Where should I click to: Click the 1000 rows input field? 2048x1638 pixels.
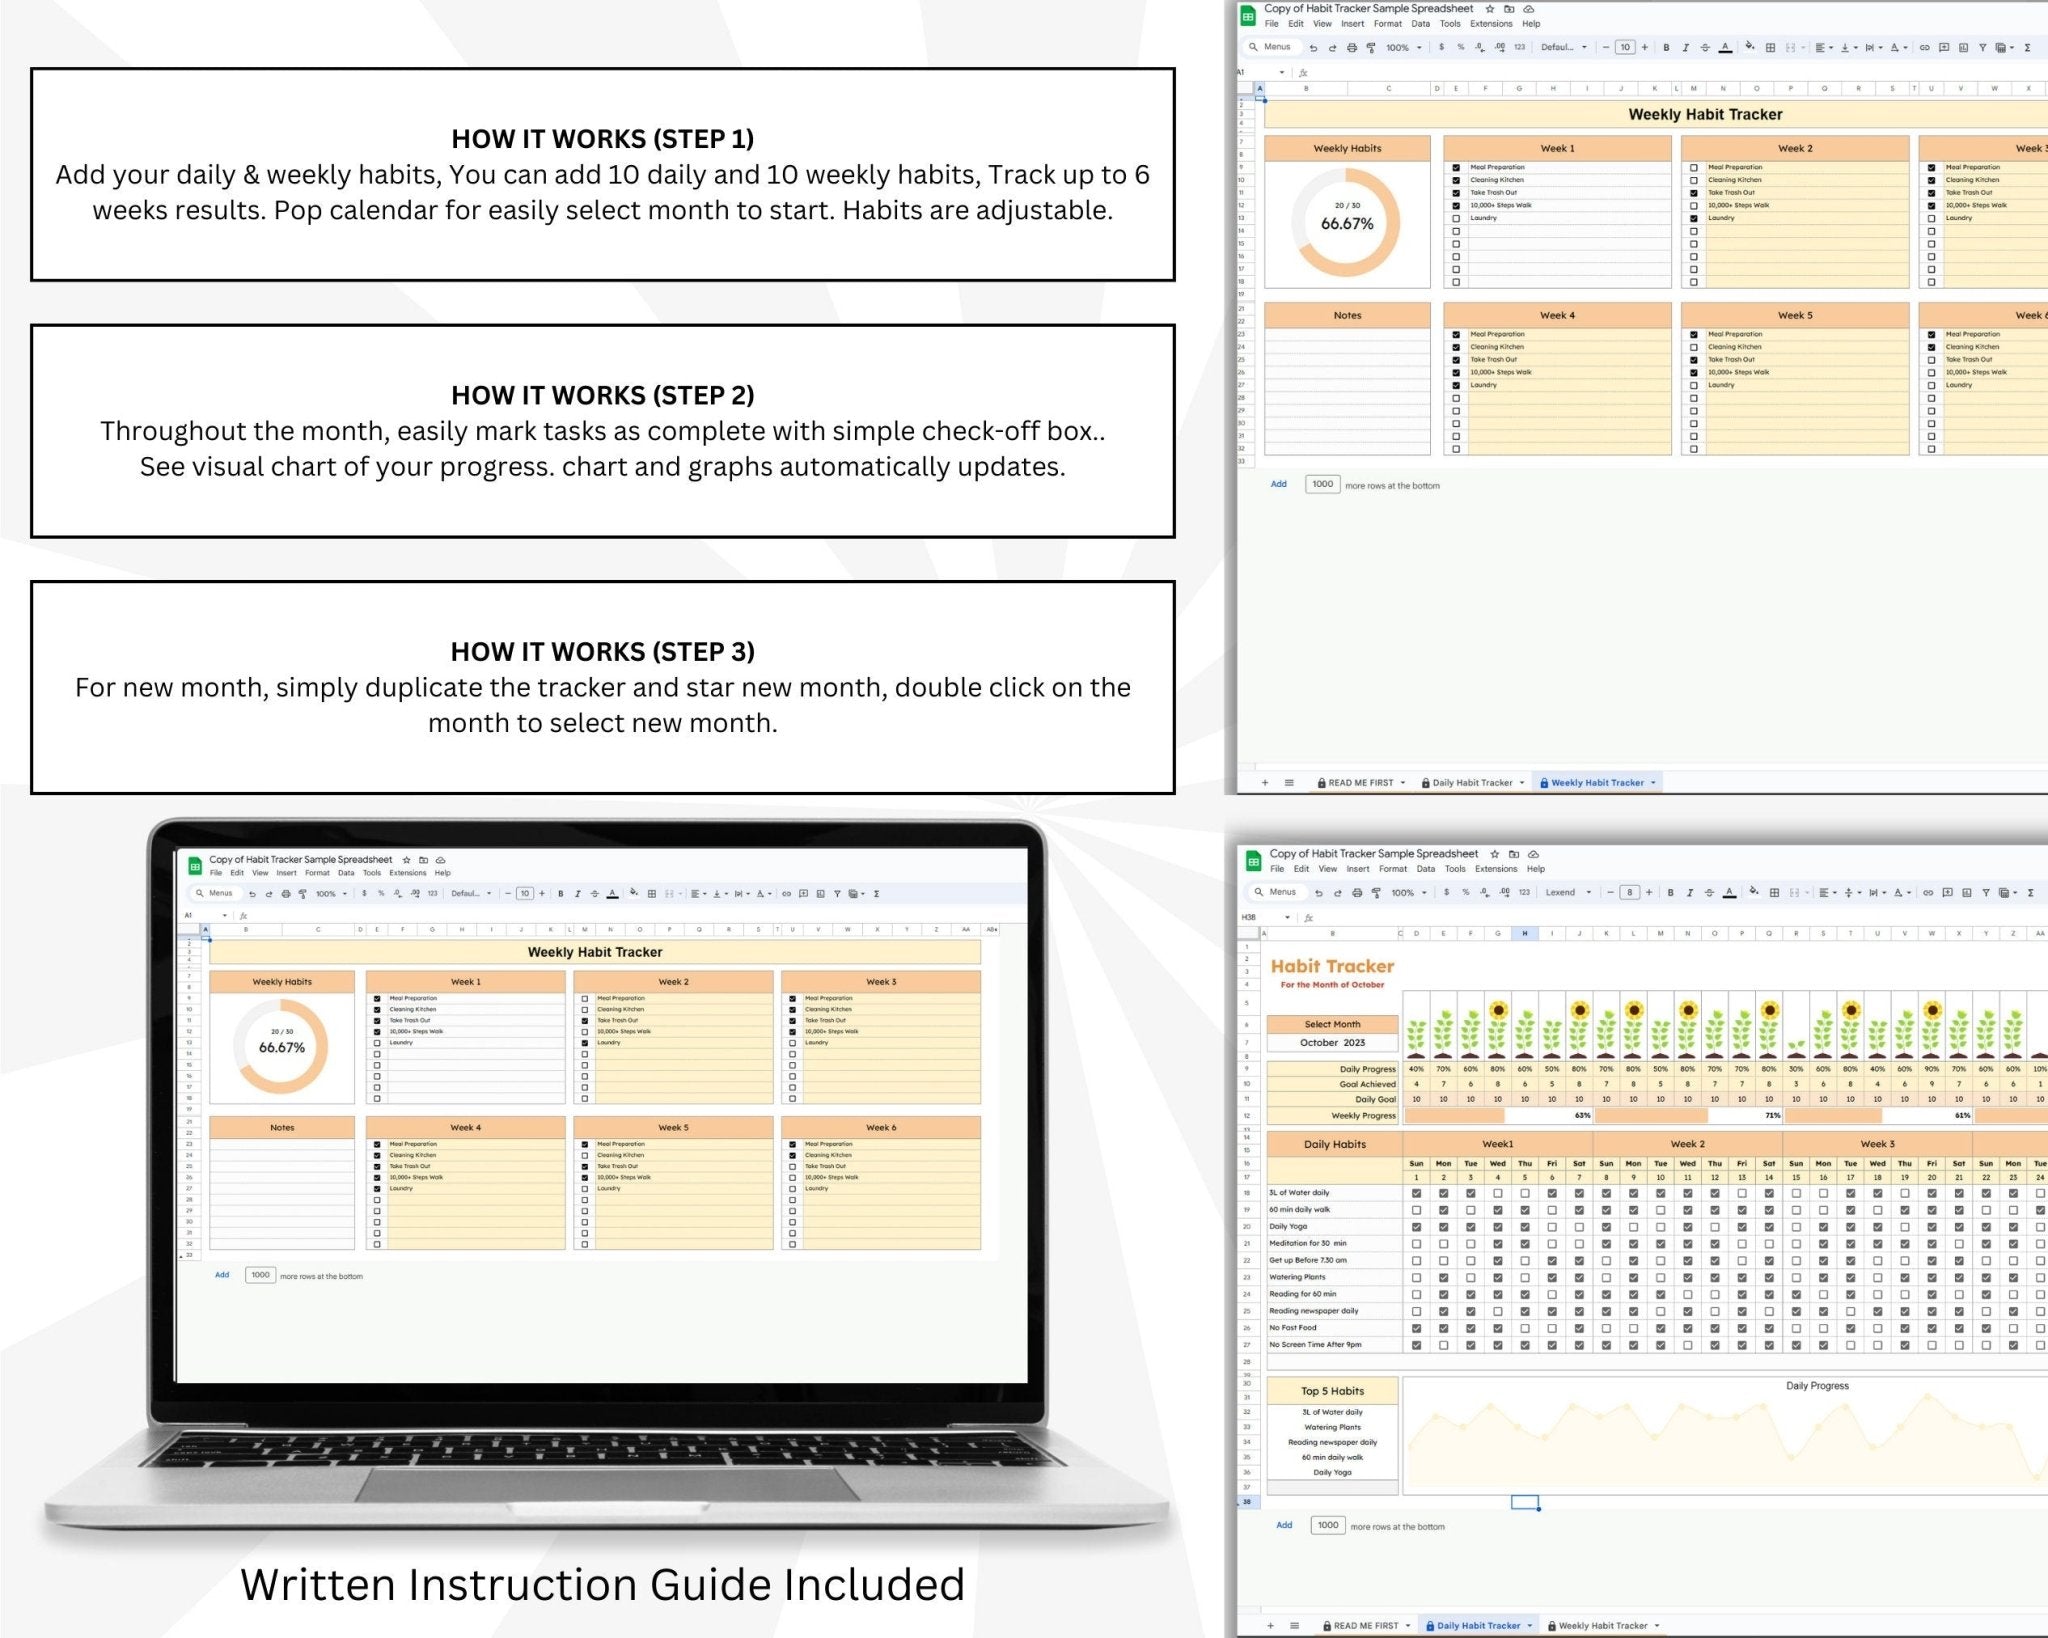tap(1322, 484)
